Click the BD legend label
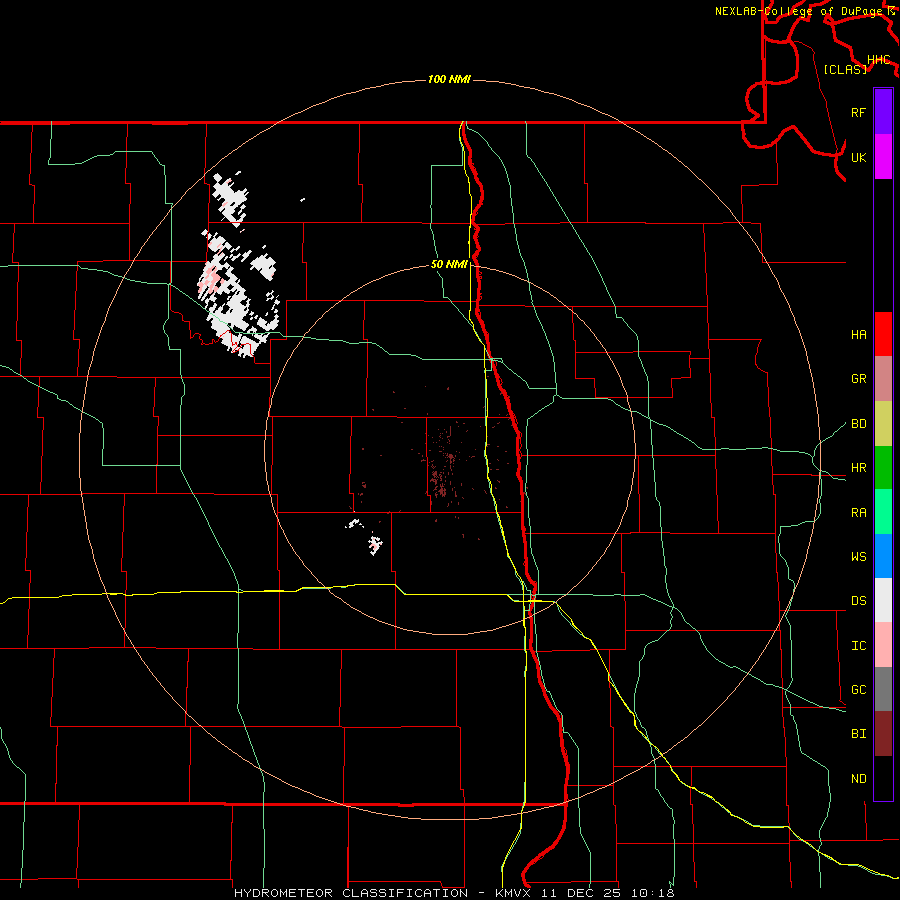 [x=858, y=424]
